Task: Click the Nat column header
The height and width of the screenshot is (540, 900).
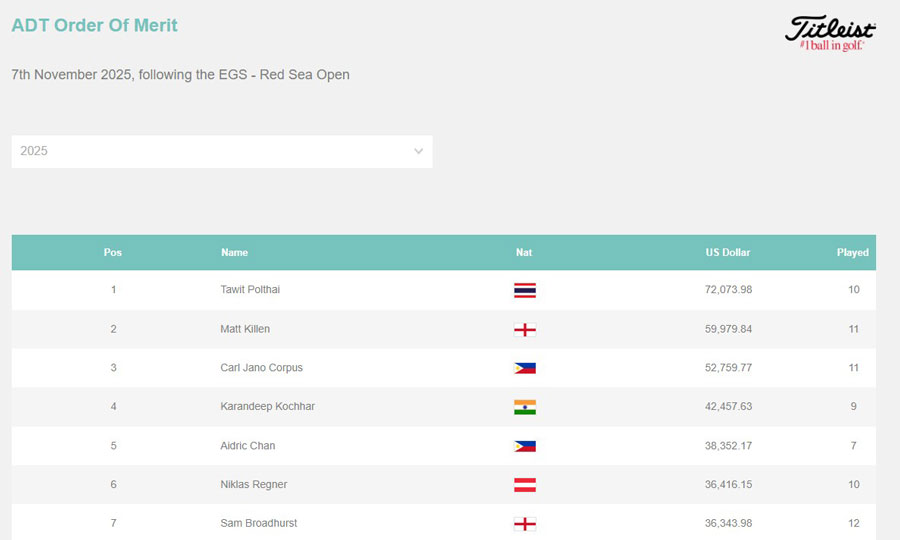Action: click(524, 253)
